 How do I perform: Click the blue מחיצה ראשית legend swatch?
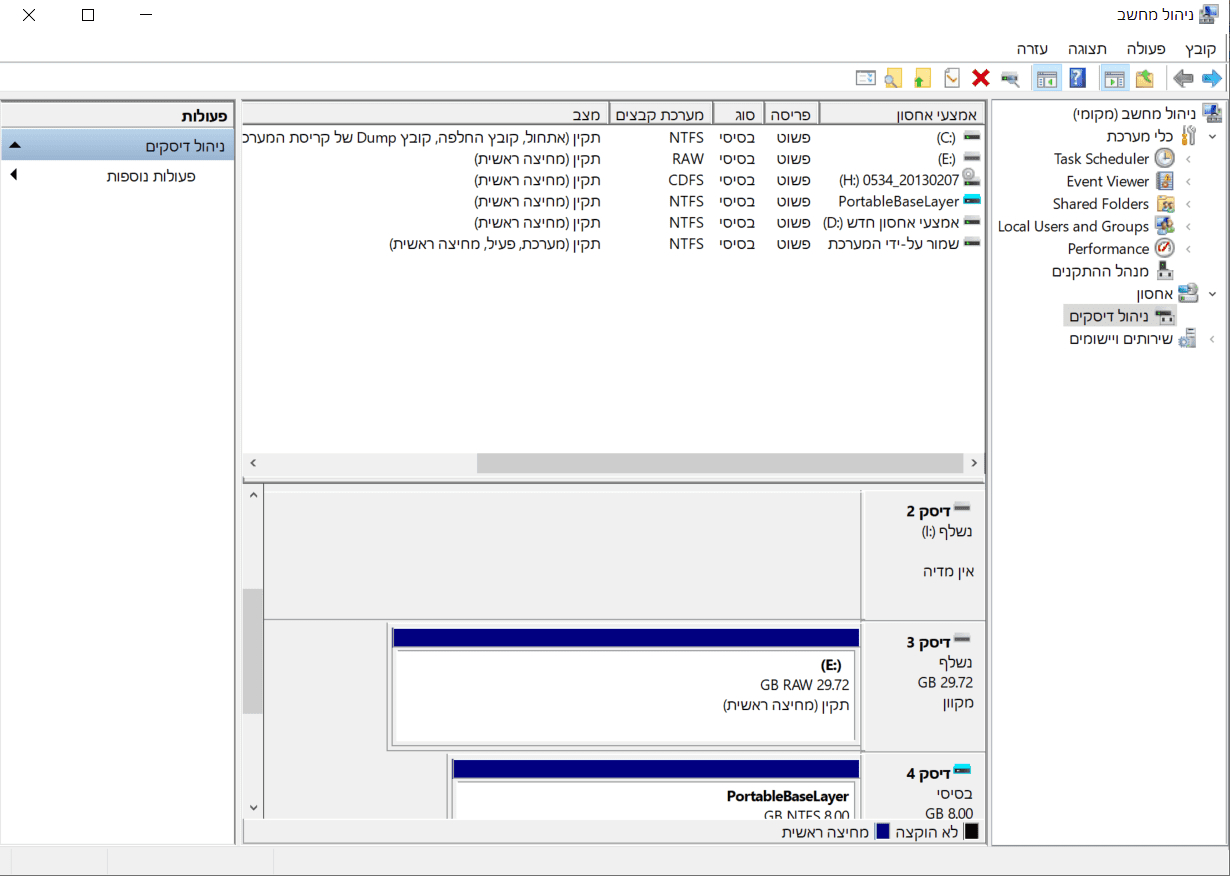[x=882, y=831]
